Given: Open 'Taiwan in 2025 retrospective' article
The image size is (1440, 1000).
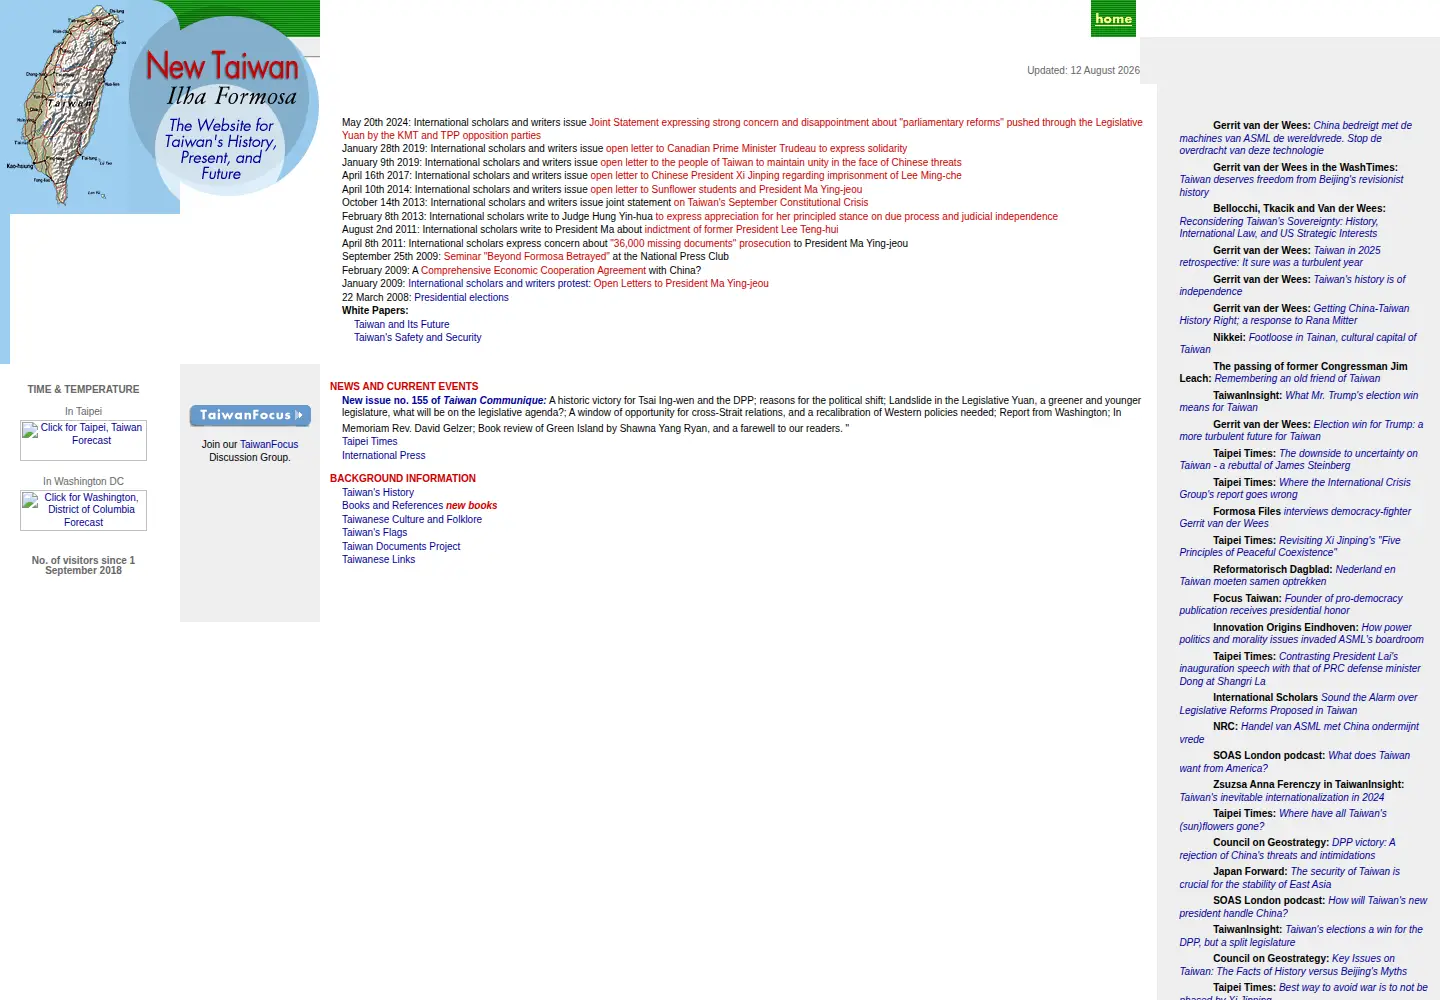Looking at the screenshot, I should click(x=1280, y=257).
